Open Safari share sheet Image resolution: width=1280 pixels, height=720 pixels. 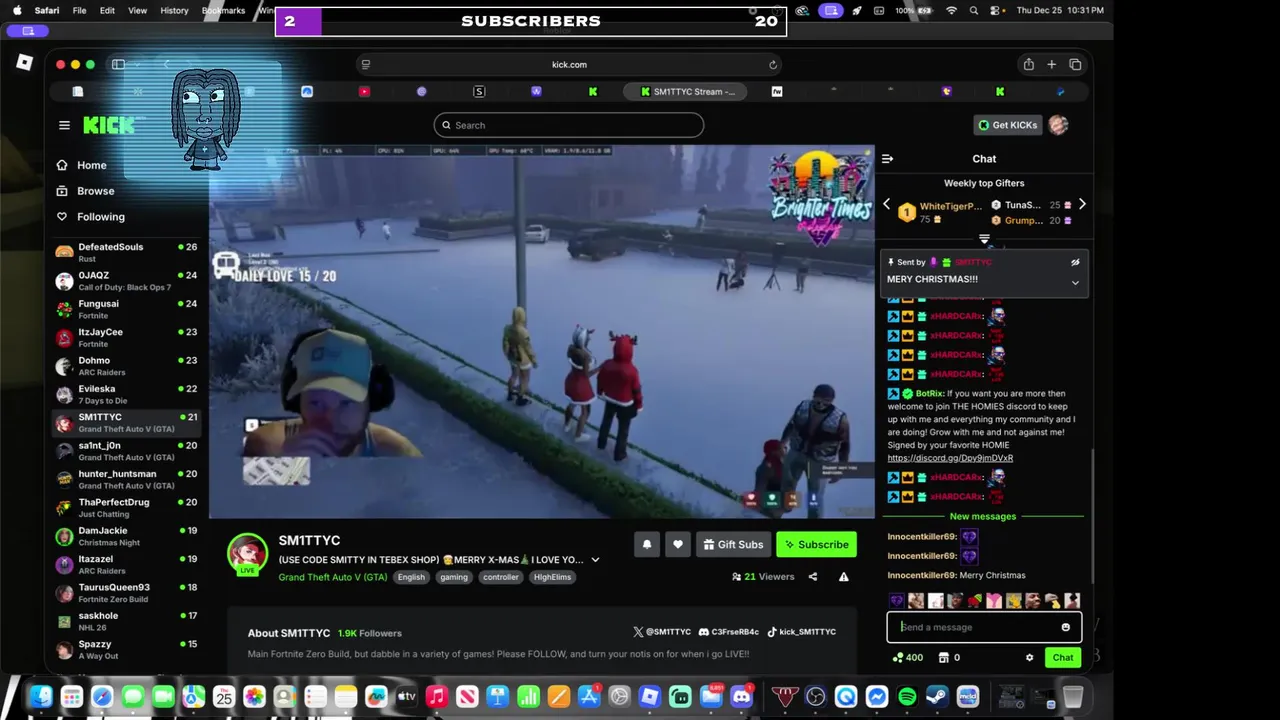[x=1028, y=65]
